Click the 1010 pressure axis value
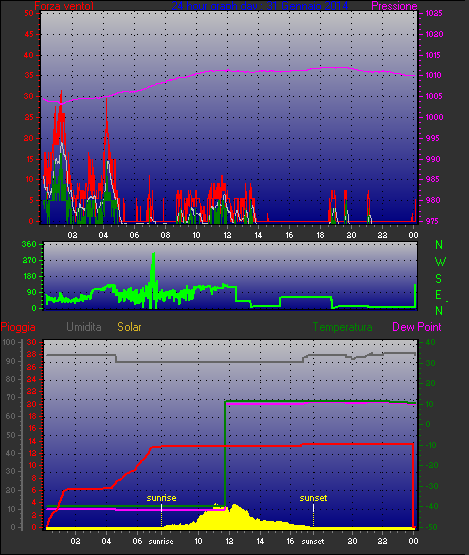This screenshot has height=555, width=469. [x=433, y=75]
